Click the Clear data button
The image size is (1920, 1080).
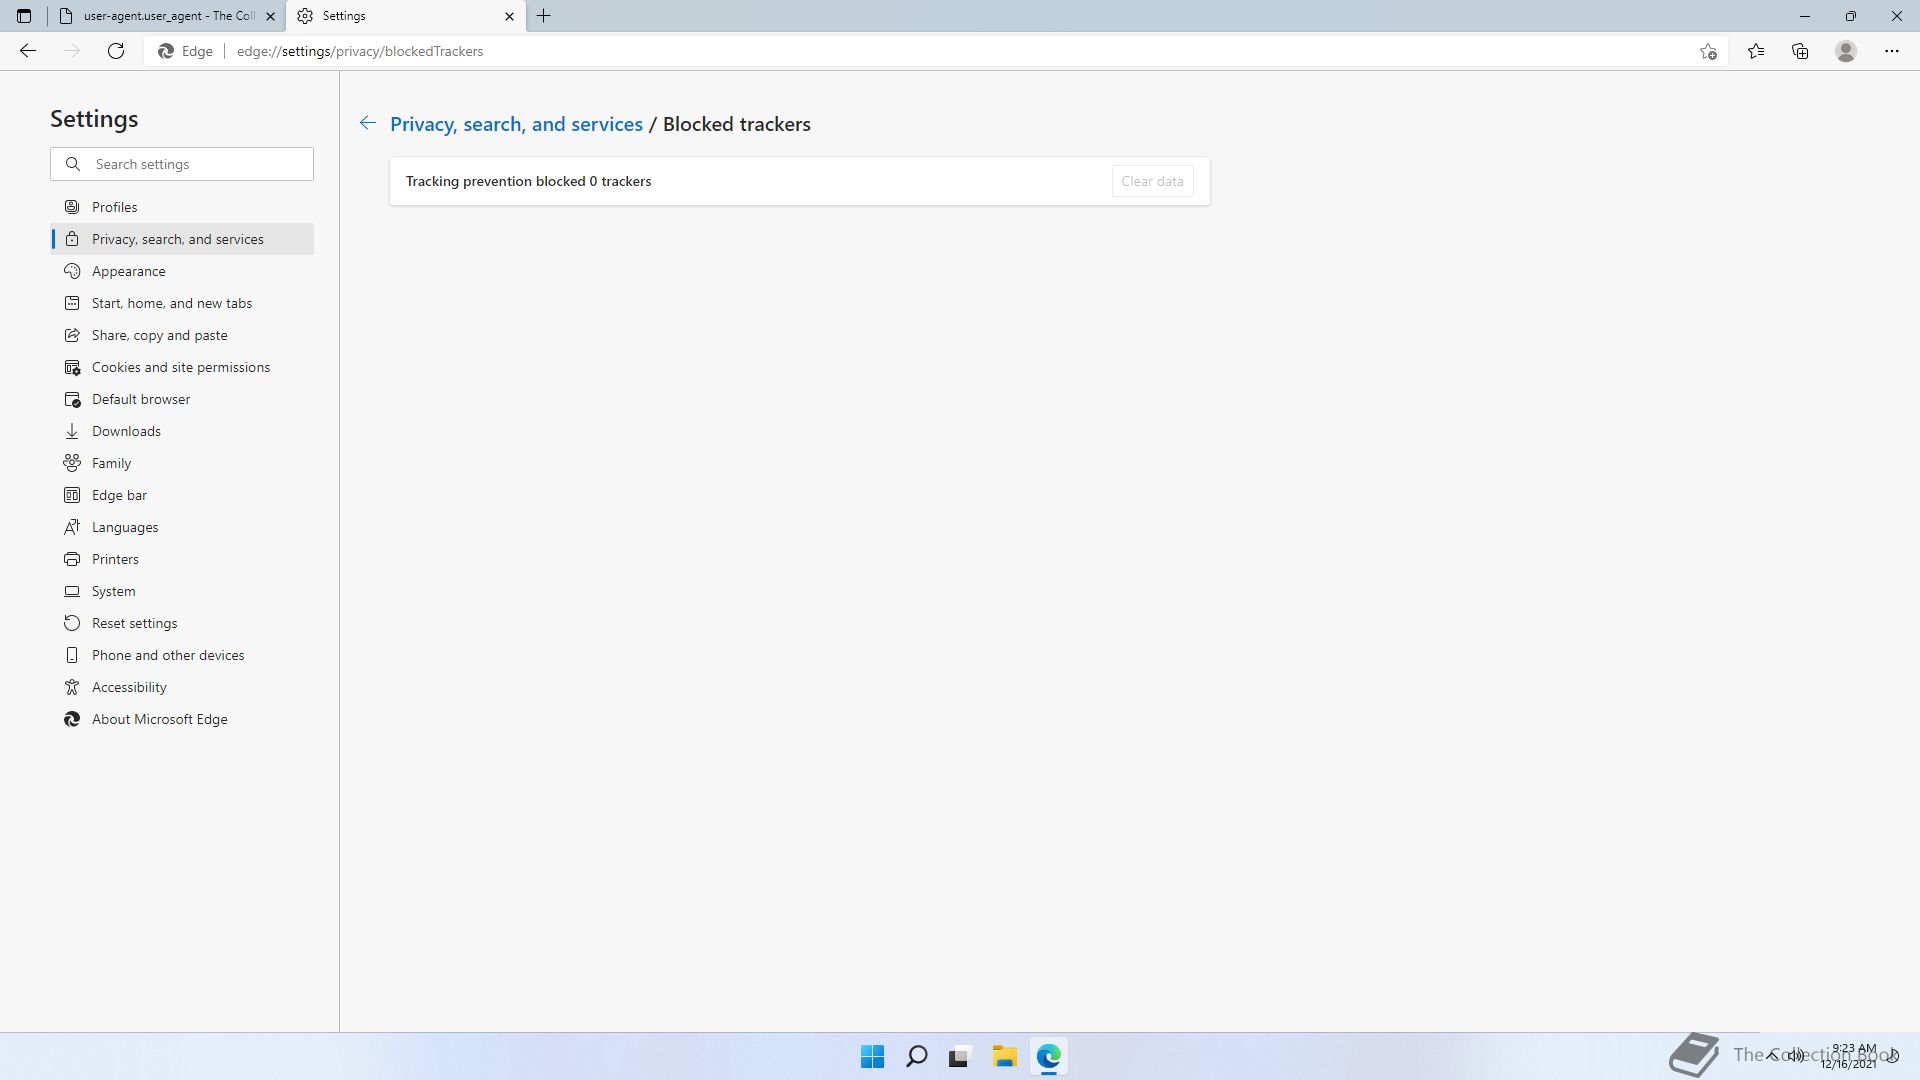point(1152,181)
